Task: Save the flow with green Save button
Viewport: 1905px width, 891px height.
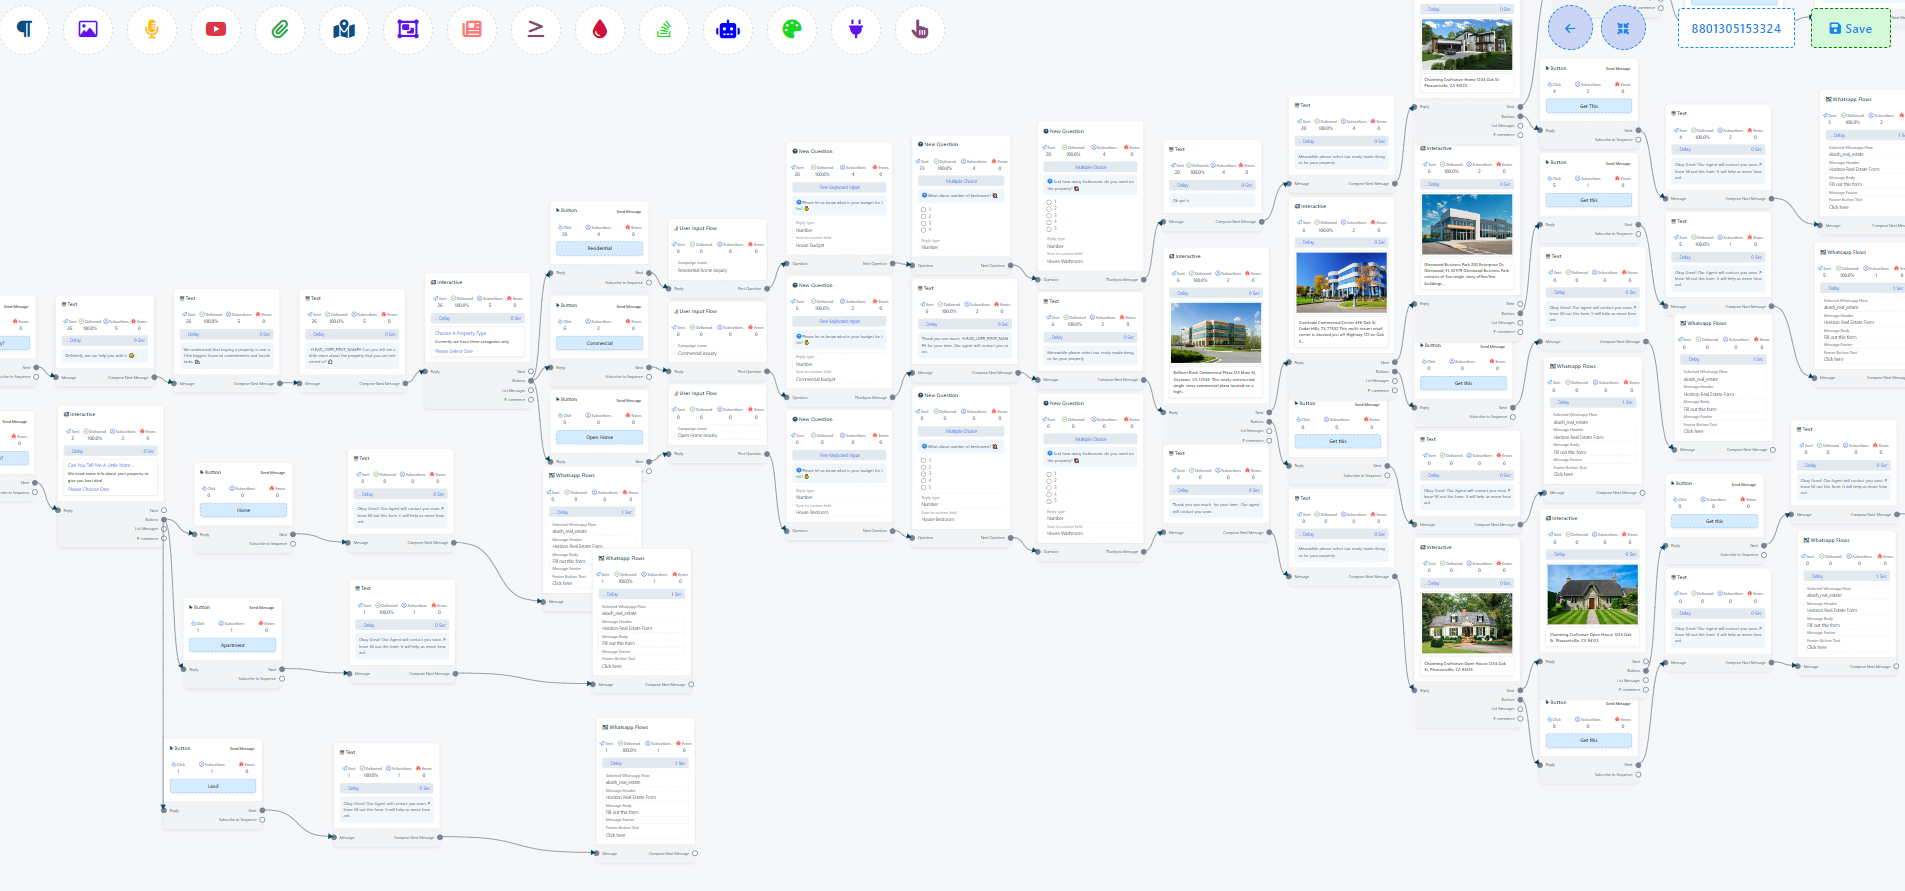Action: coord(1850,29)
